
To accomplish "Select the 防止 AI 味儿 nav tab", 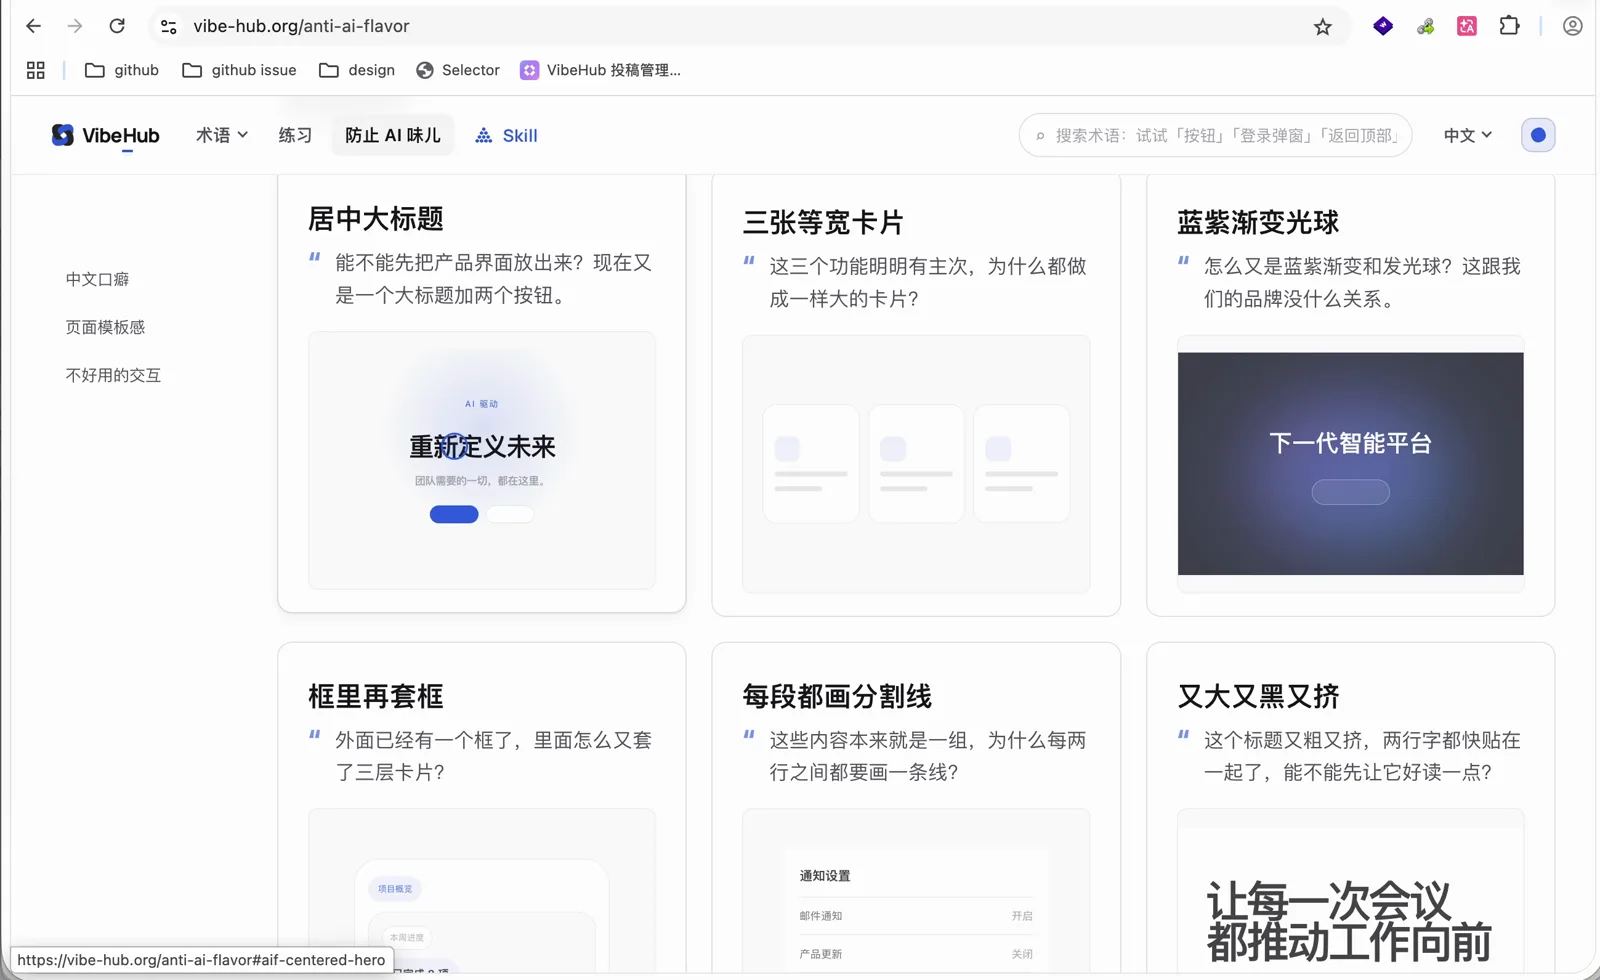I will click(392, 135).
